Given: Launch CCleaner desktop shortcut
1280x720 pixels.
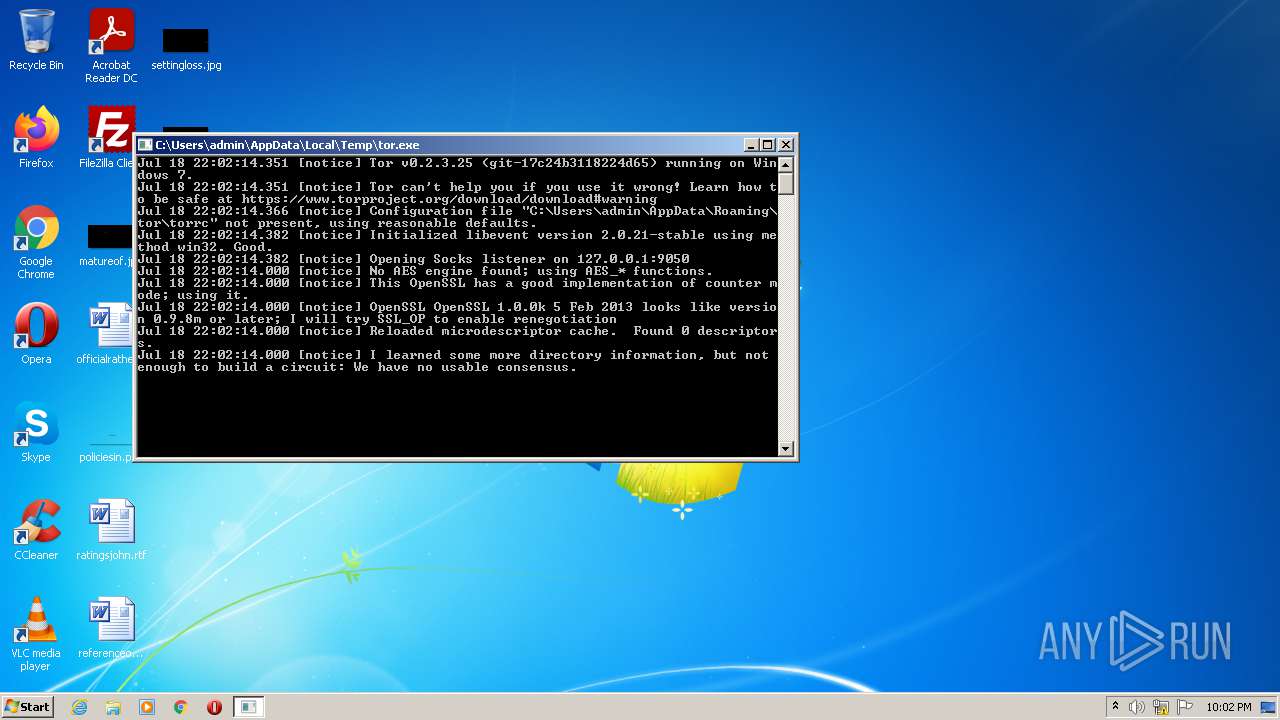Looking at the screenshot, I should pos(36,529).
